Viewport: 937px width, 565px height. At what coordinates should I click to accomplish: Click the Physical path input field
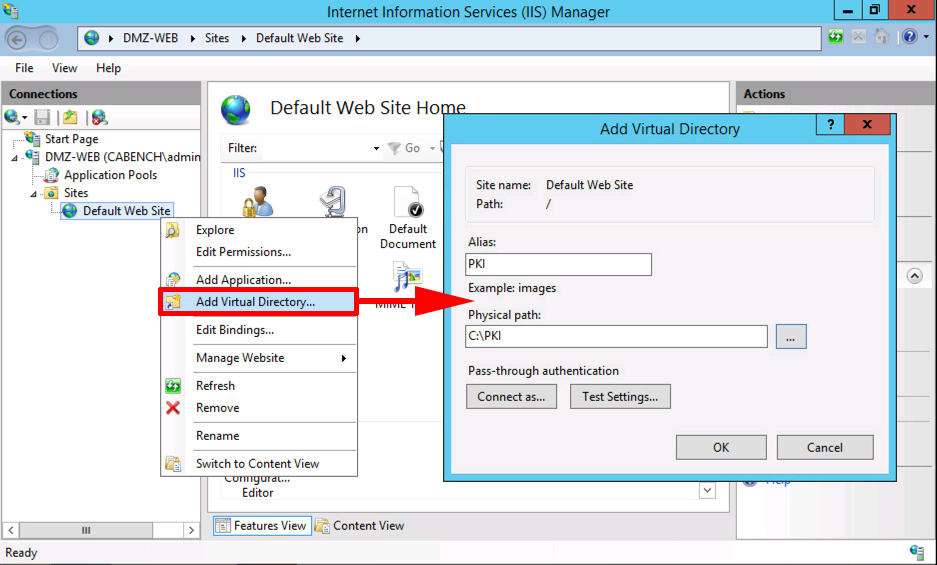pyautogui.click(x=616, y=336)
